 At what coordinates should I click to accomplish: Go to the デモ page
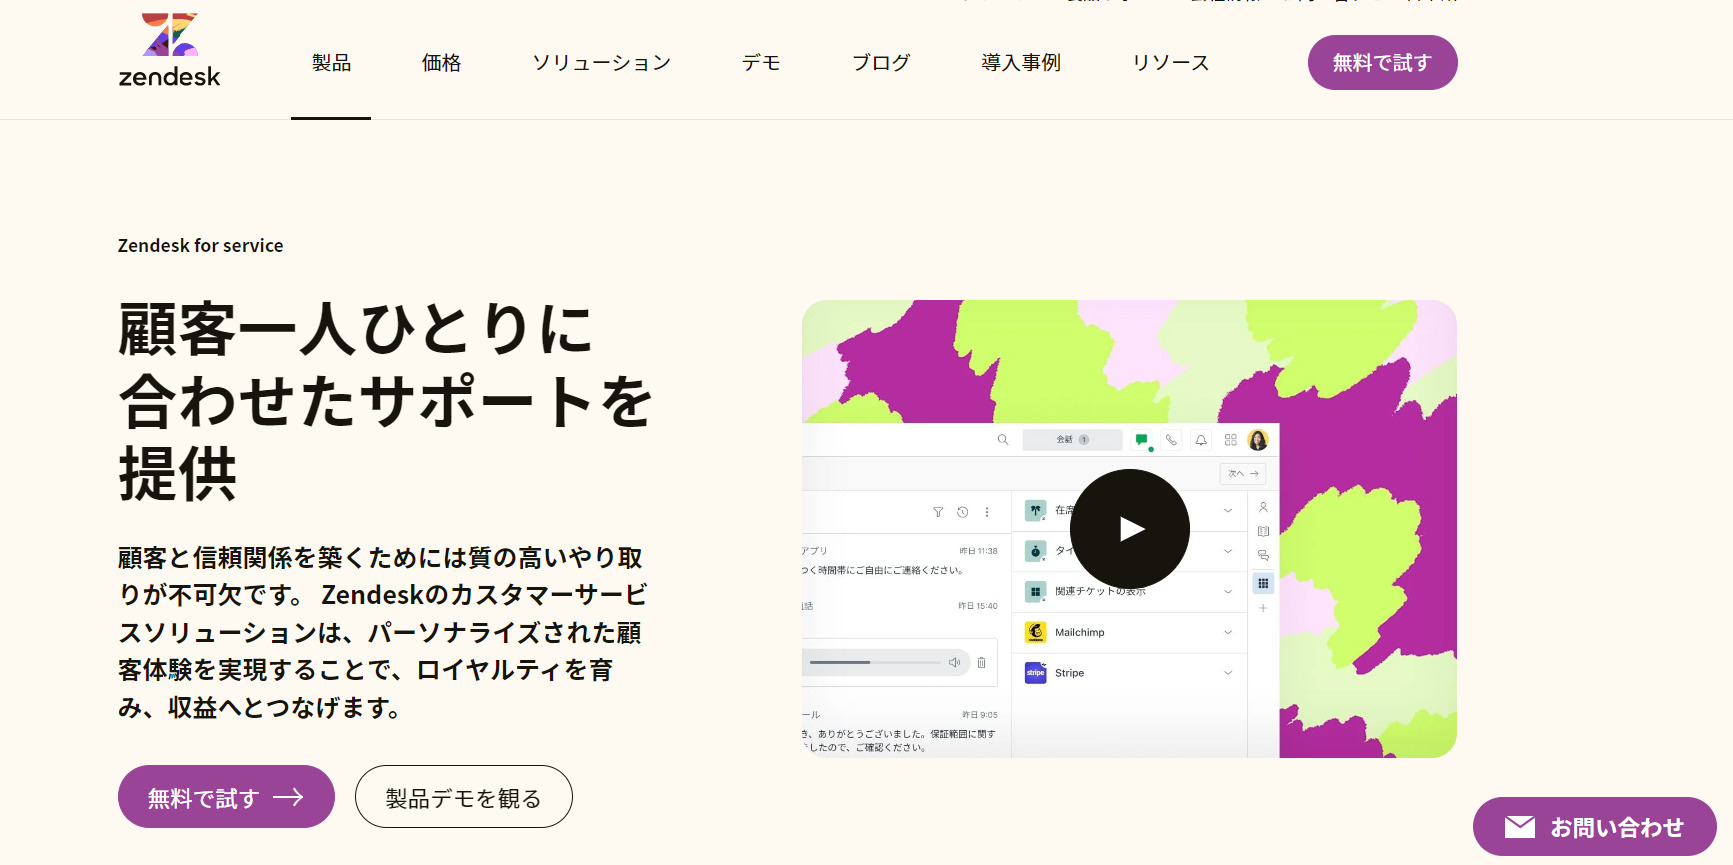click(761, 63)
